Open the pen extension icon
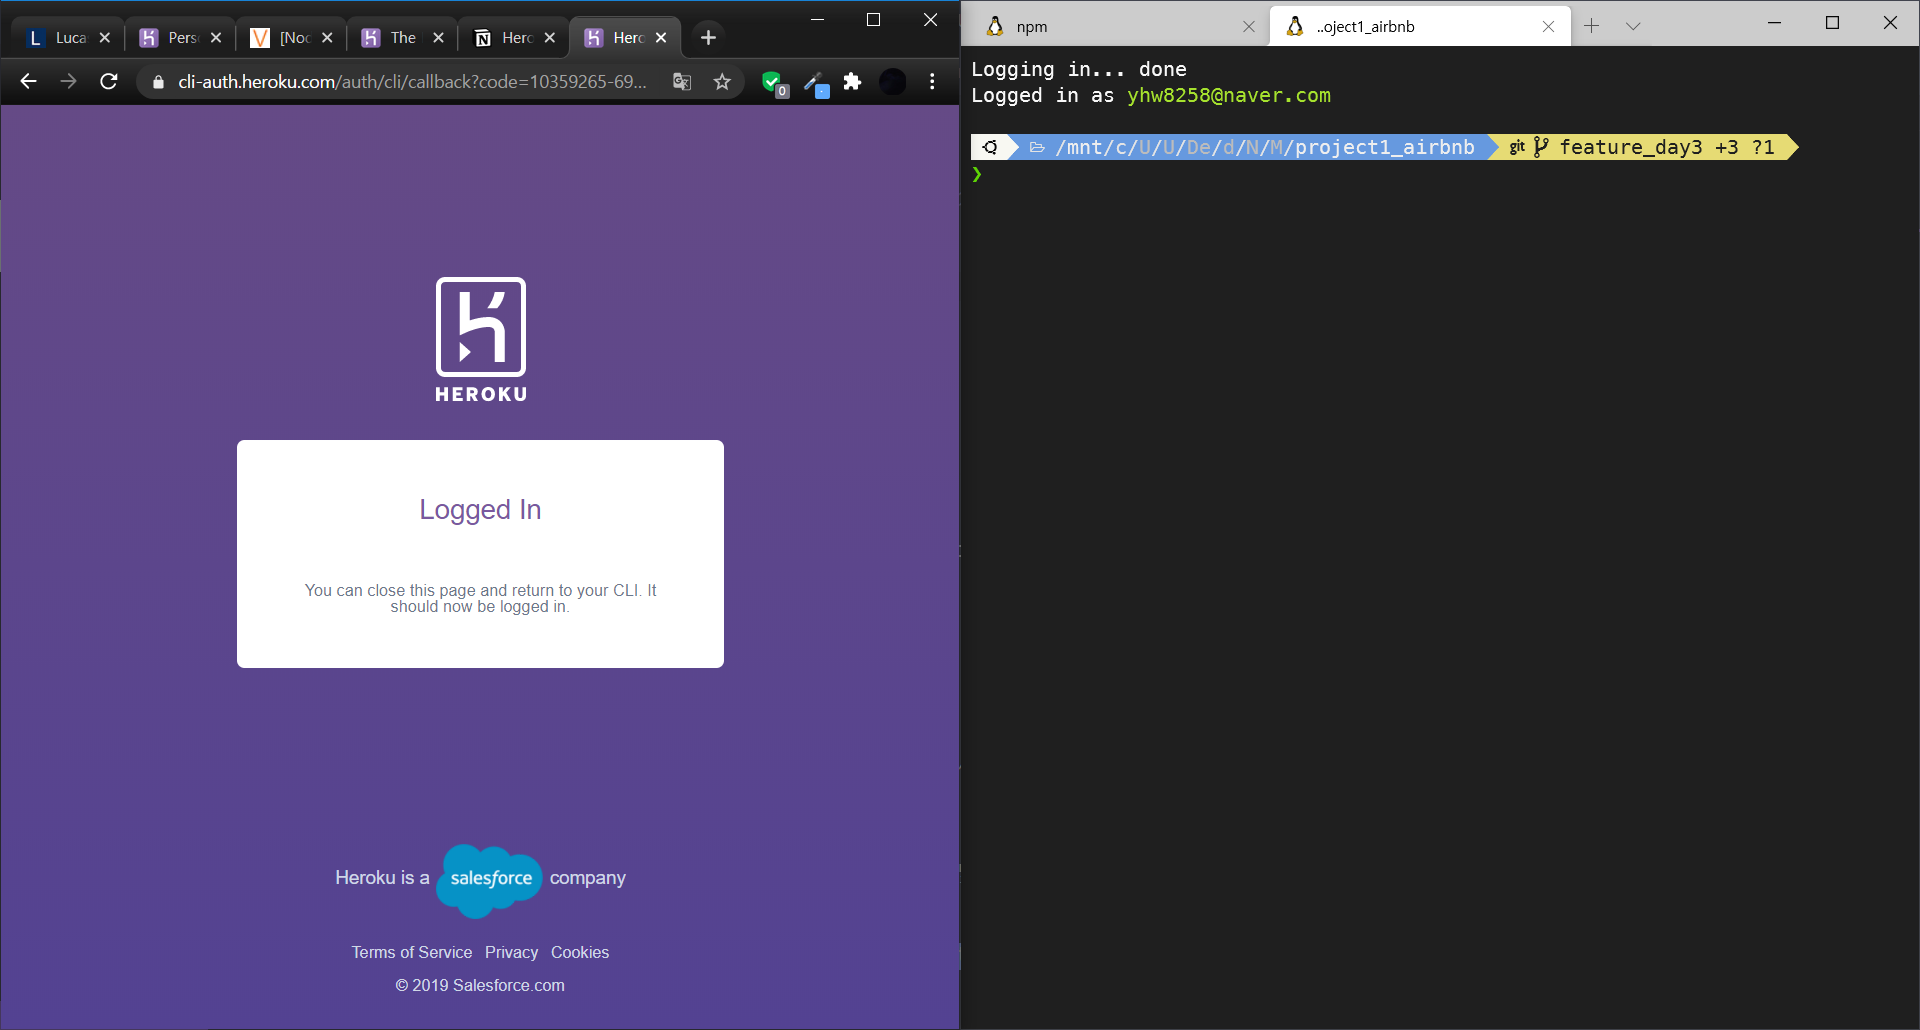The height and width of the screenshot is (1030, 1920). coord(816,83)
